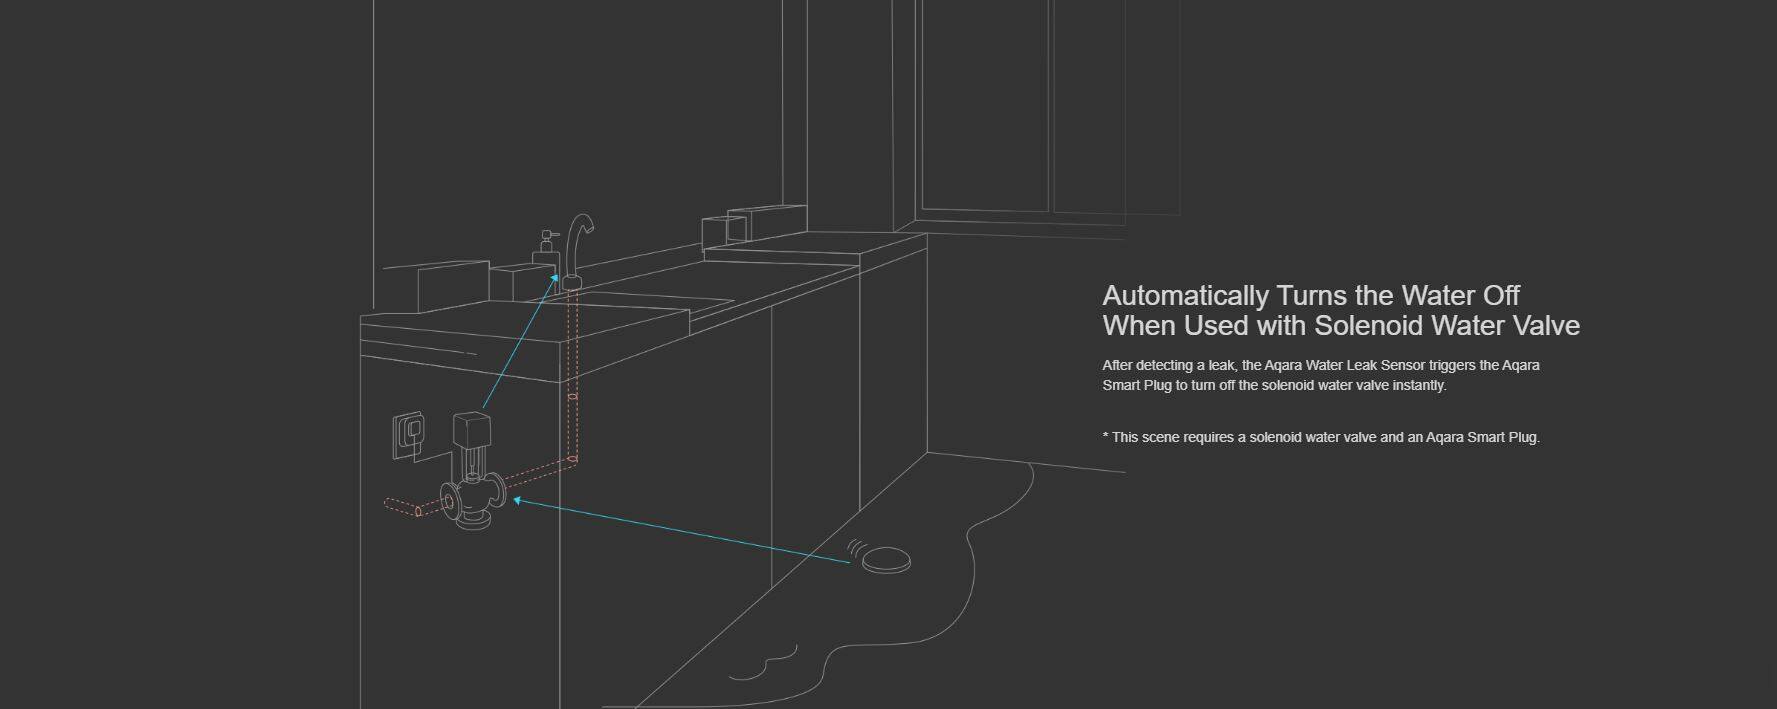This screenshot has width=1777, height=709.
Task: Click the square actuator box atop the valve
Action: (x=470, y=429)
